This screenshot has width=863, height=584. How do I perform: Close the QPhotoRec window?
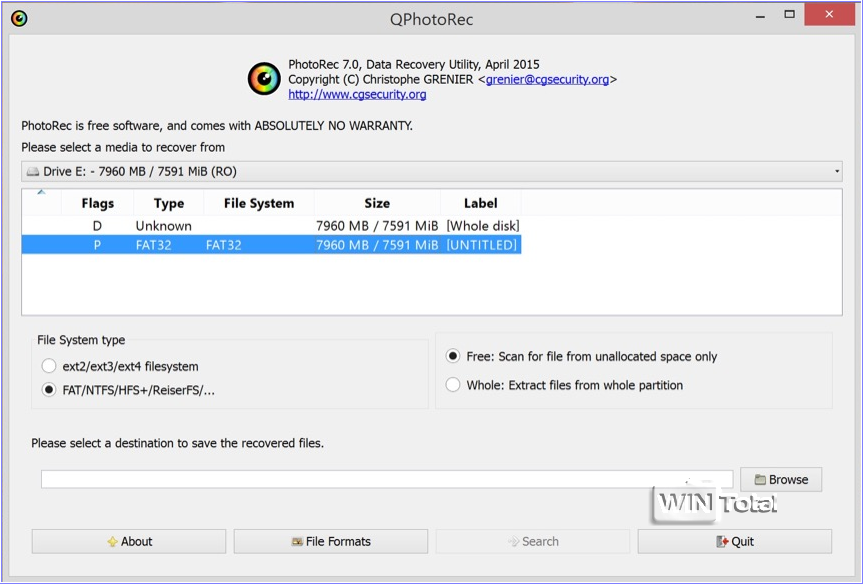(x=829, y=15)
